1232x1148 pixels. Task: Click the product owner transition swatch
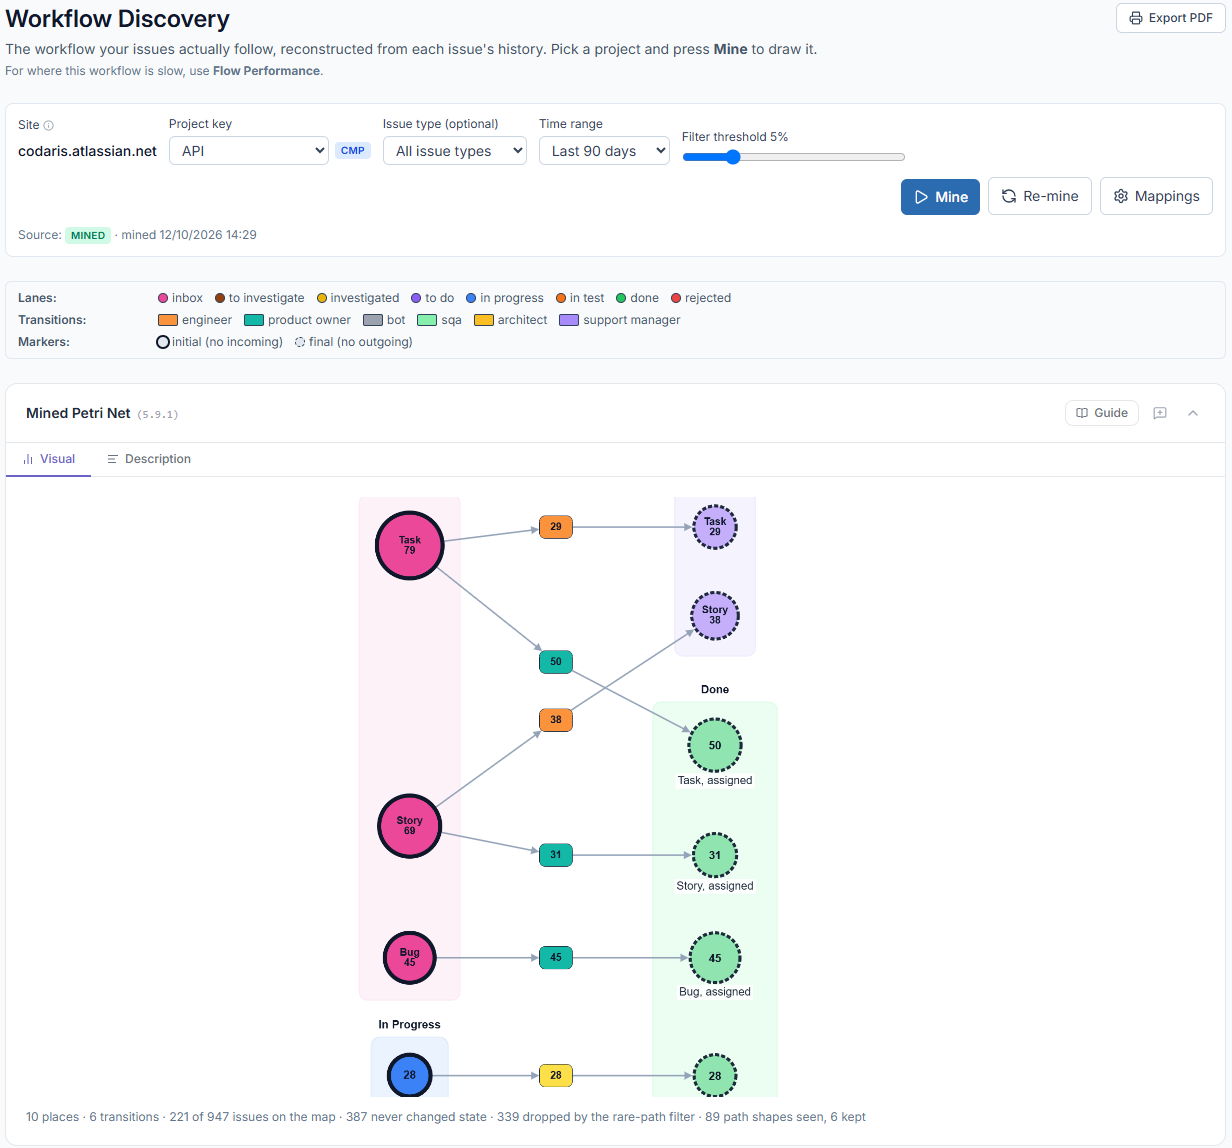tap(254, 320)
